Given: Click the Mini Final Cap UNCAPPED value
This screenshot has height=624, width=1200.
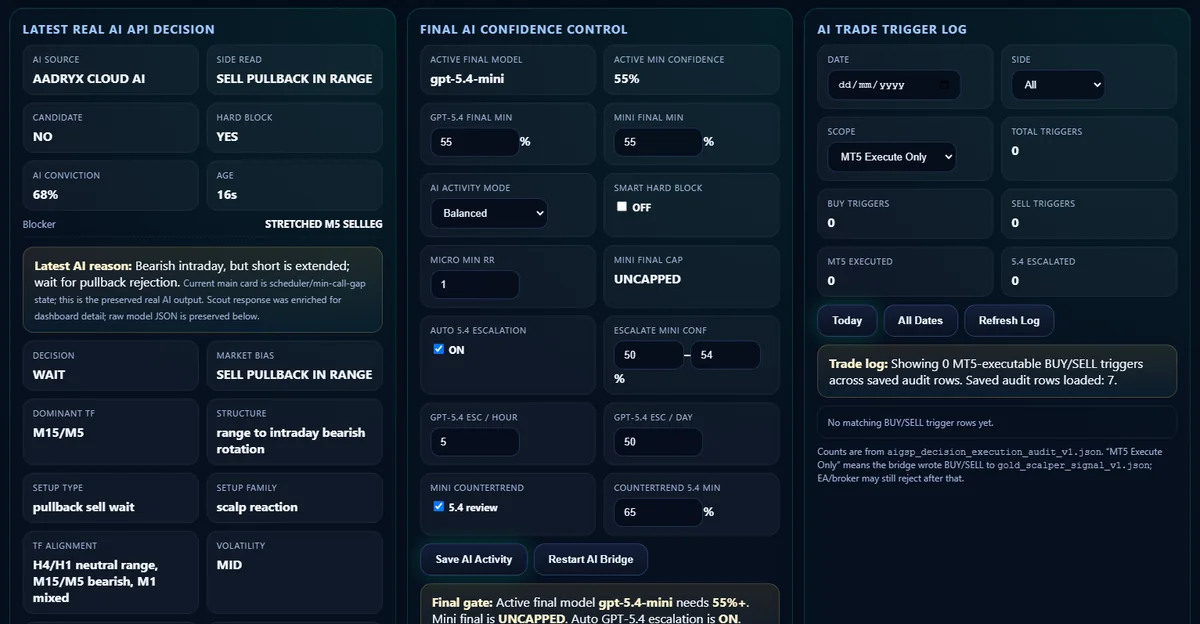Looking at the screenshot, I should coord(647,279).
